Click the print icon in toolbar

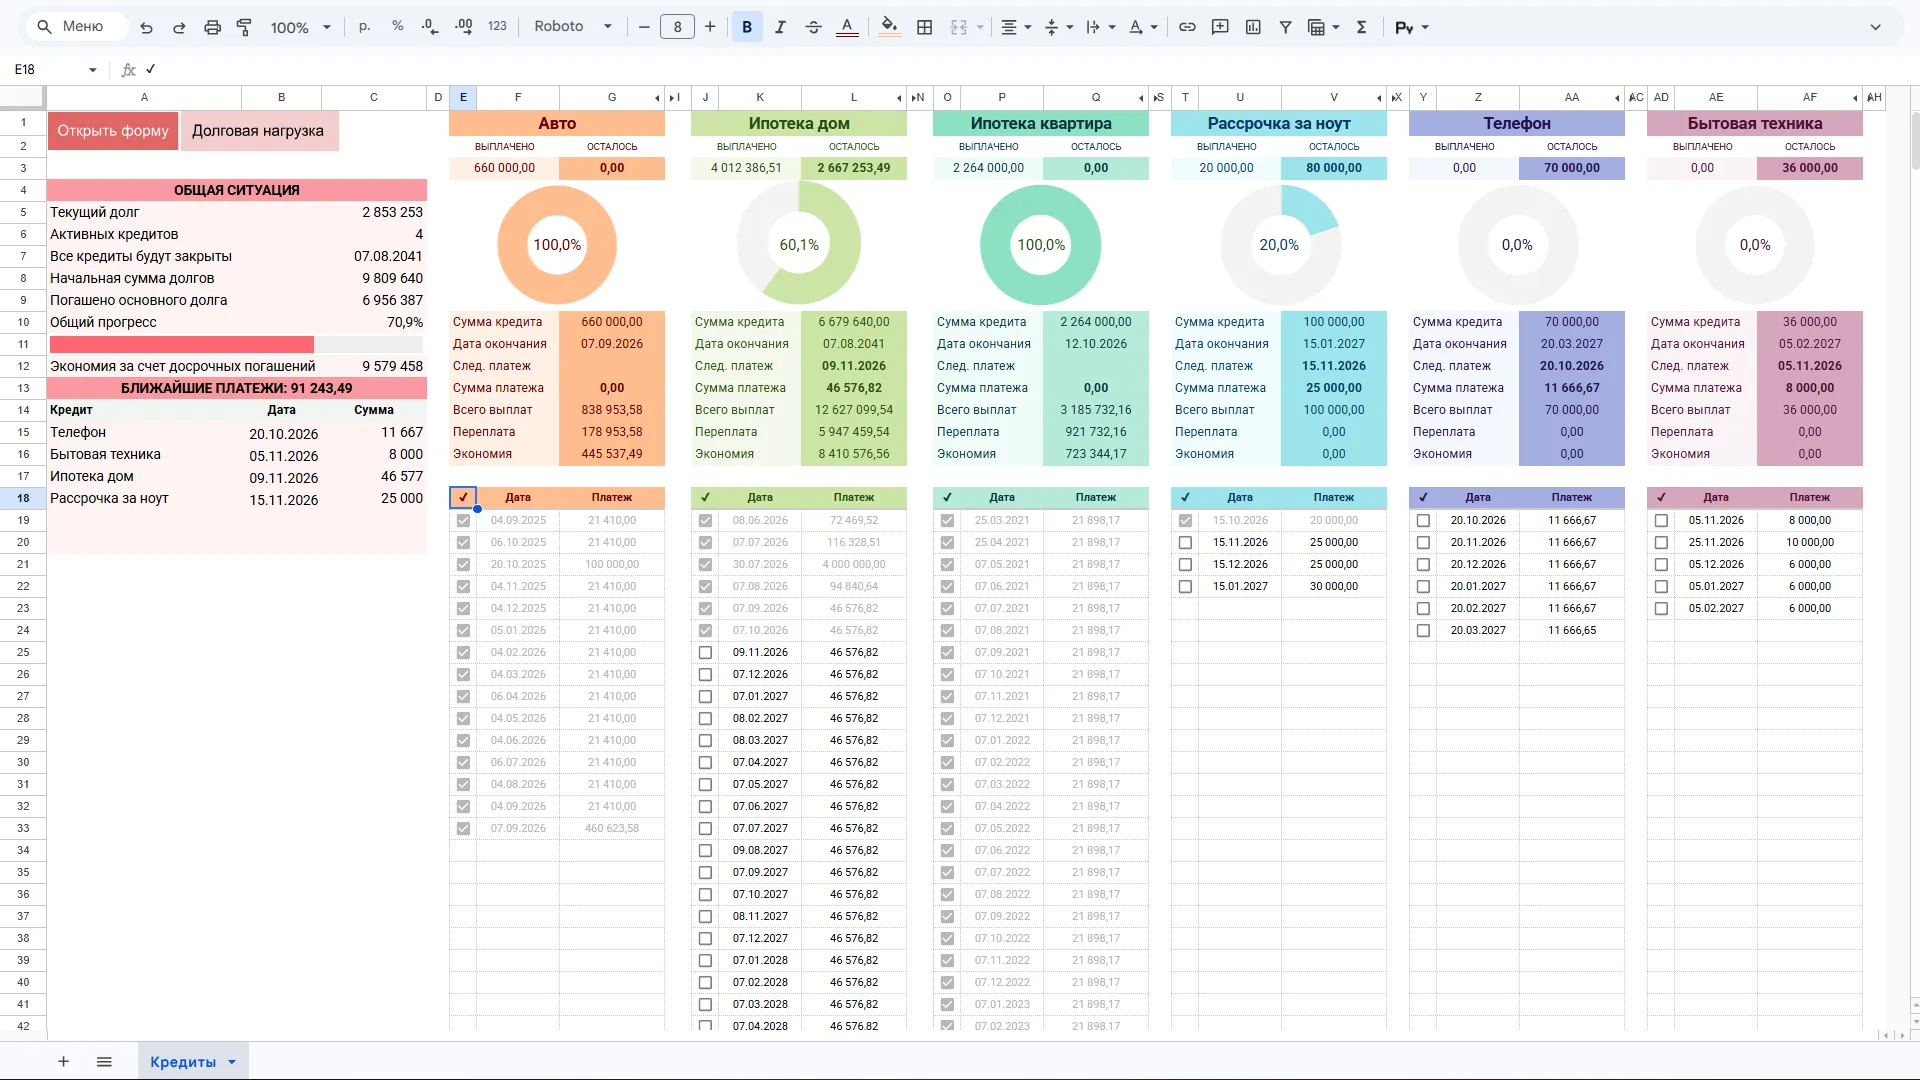[x=212, y=27]
